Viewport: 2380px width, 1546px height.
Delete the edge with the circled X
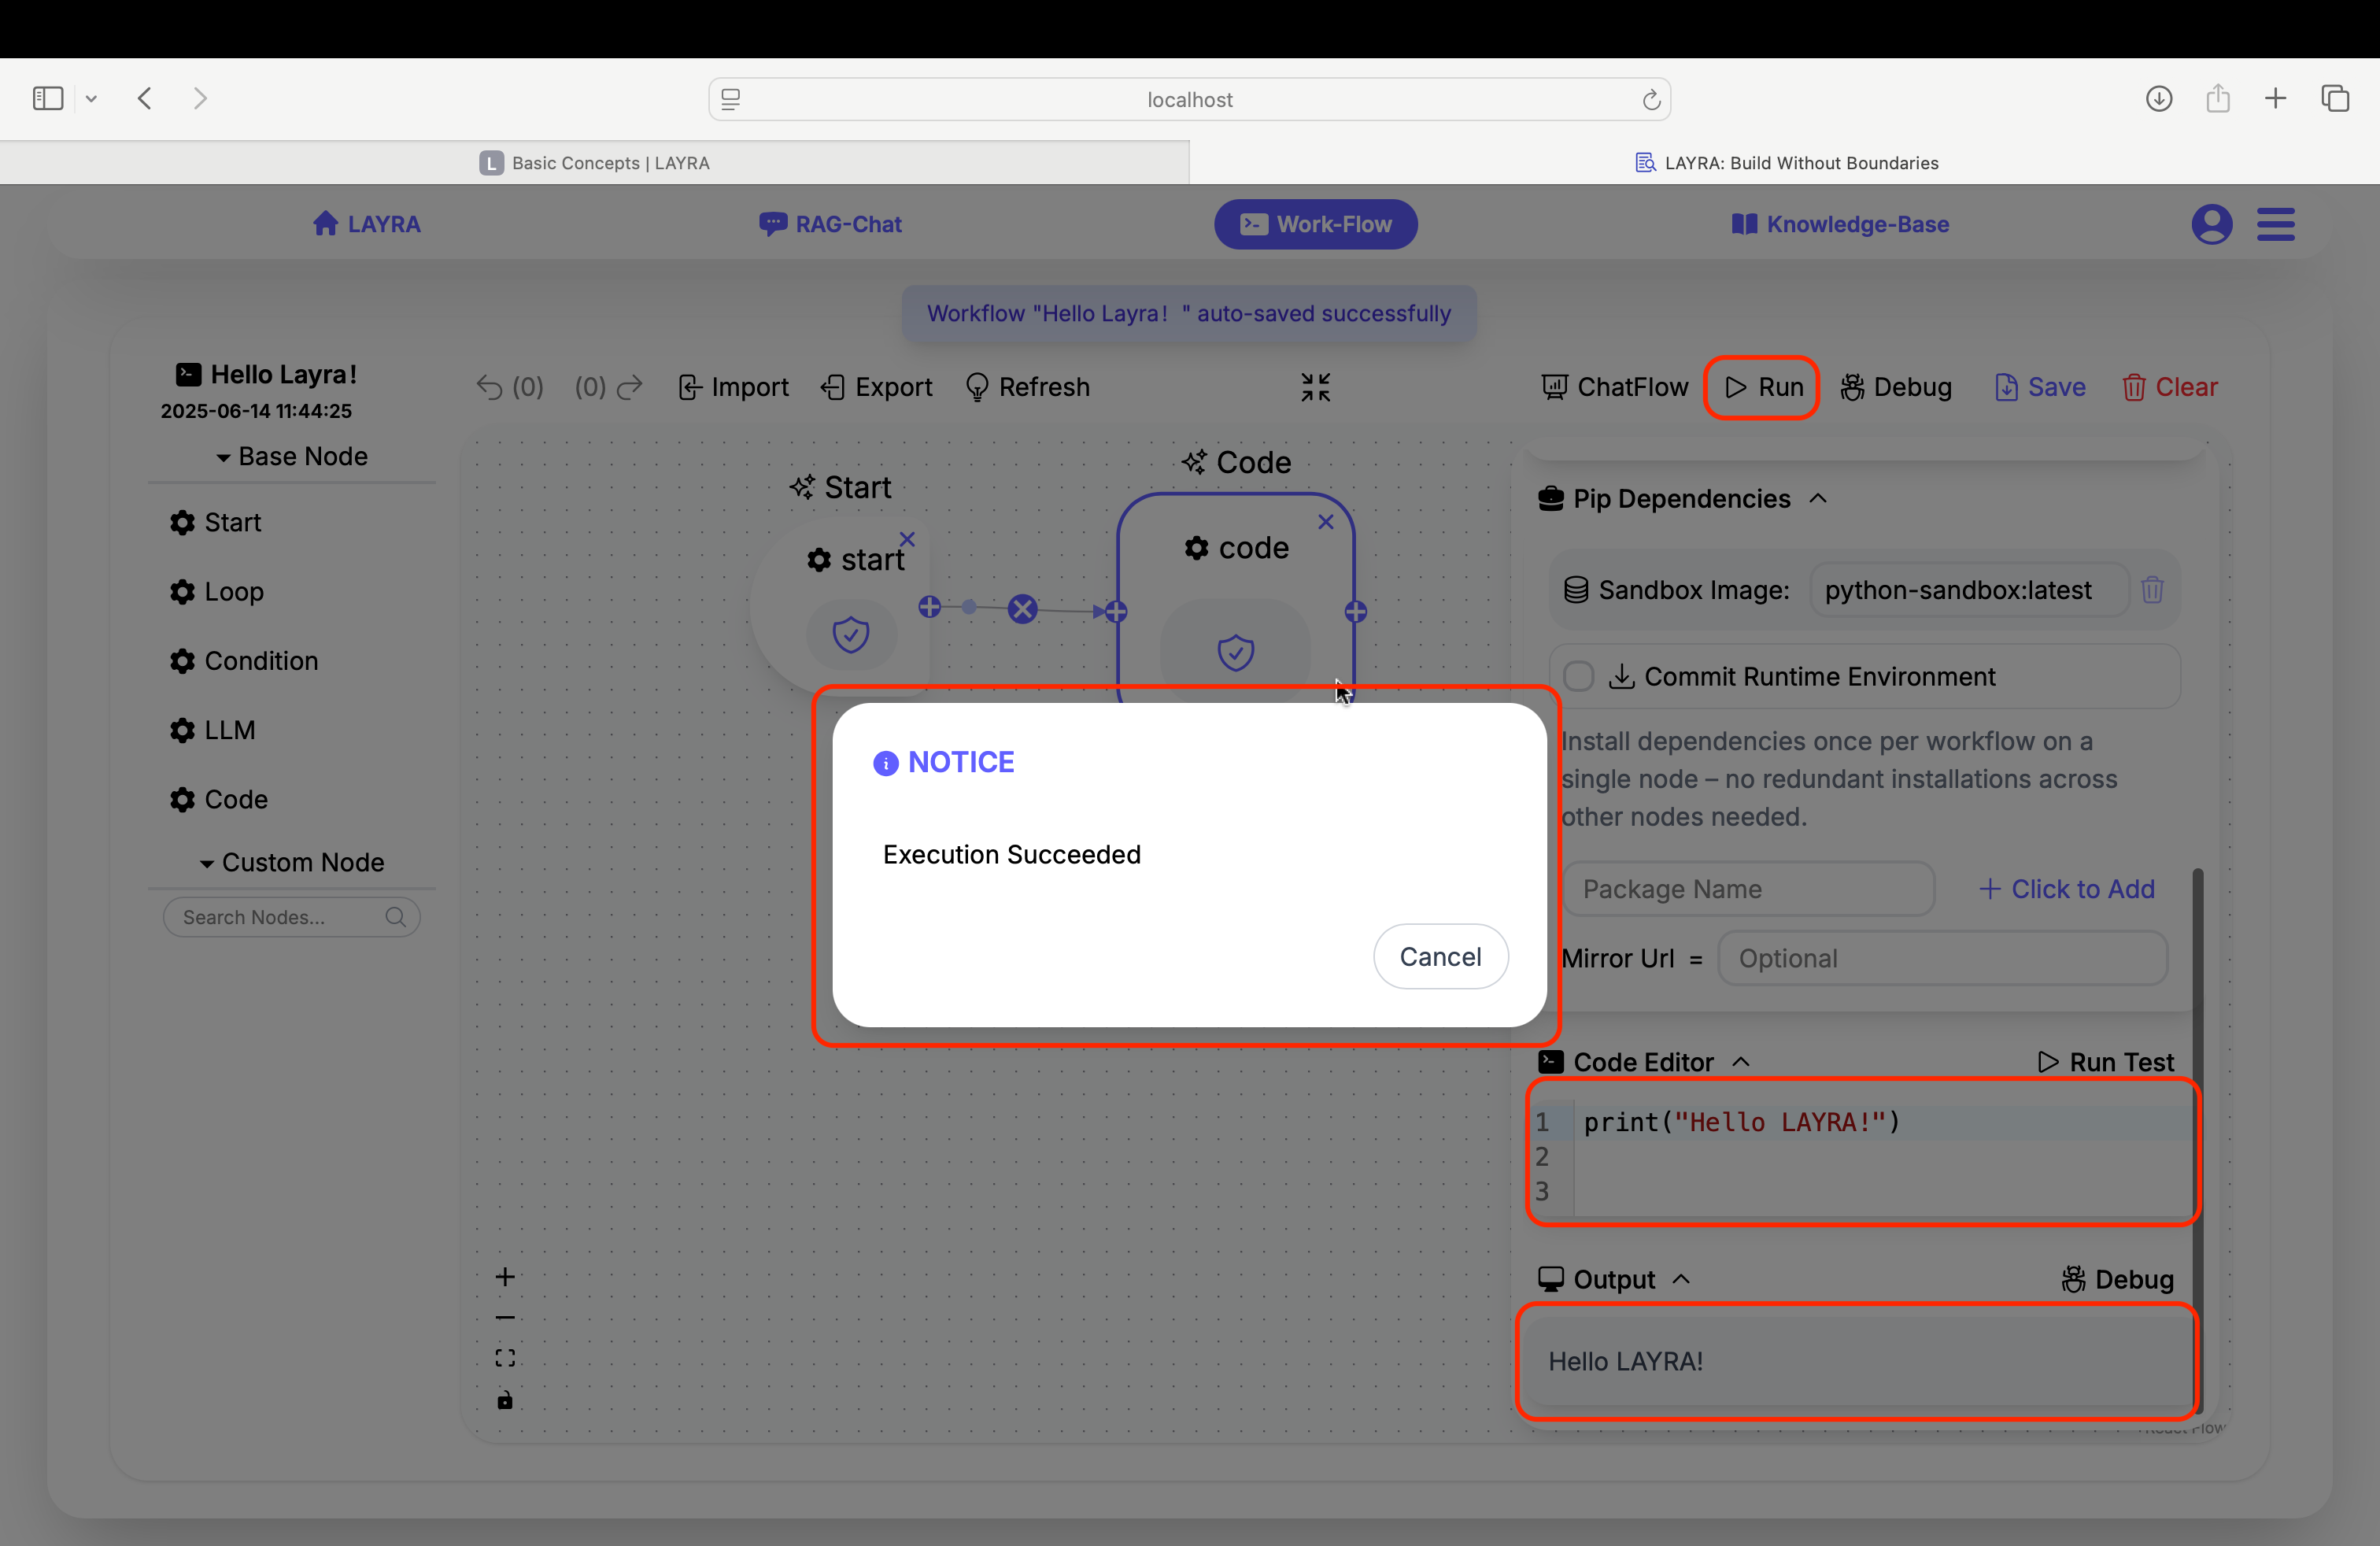[1022, 609]
